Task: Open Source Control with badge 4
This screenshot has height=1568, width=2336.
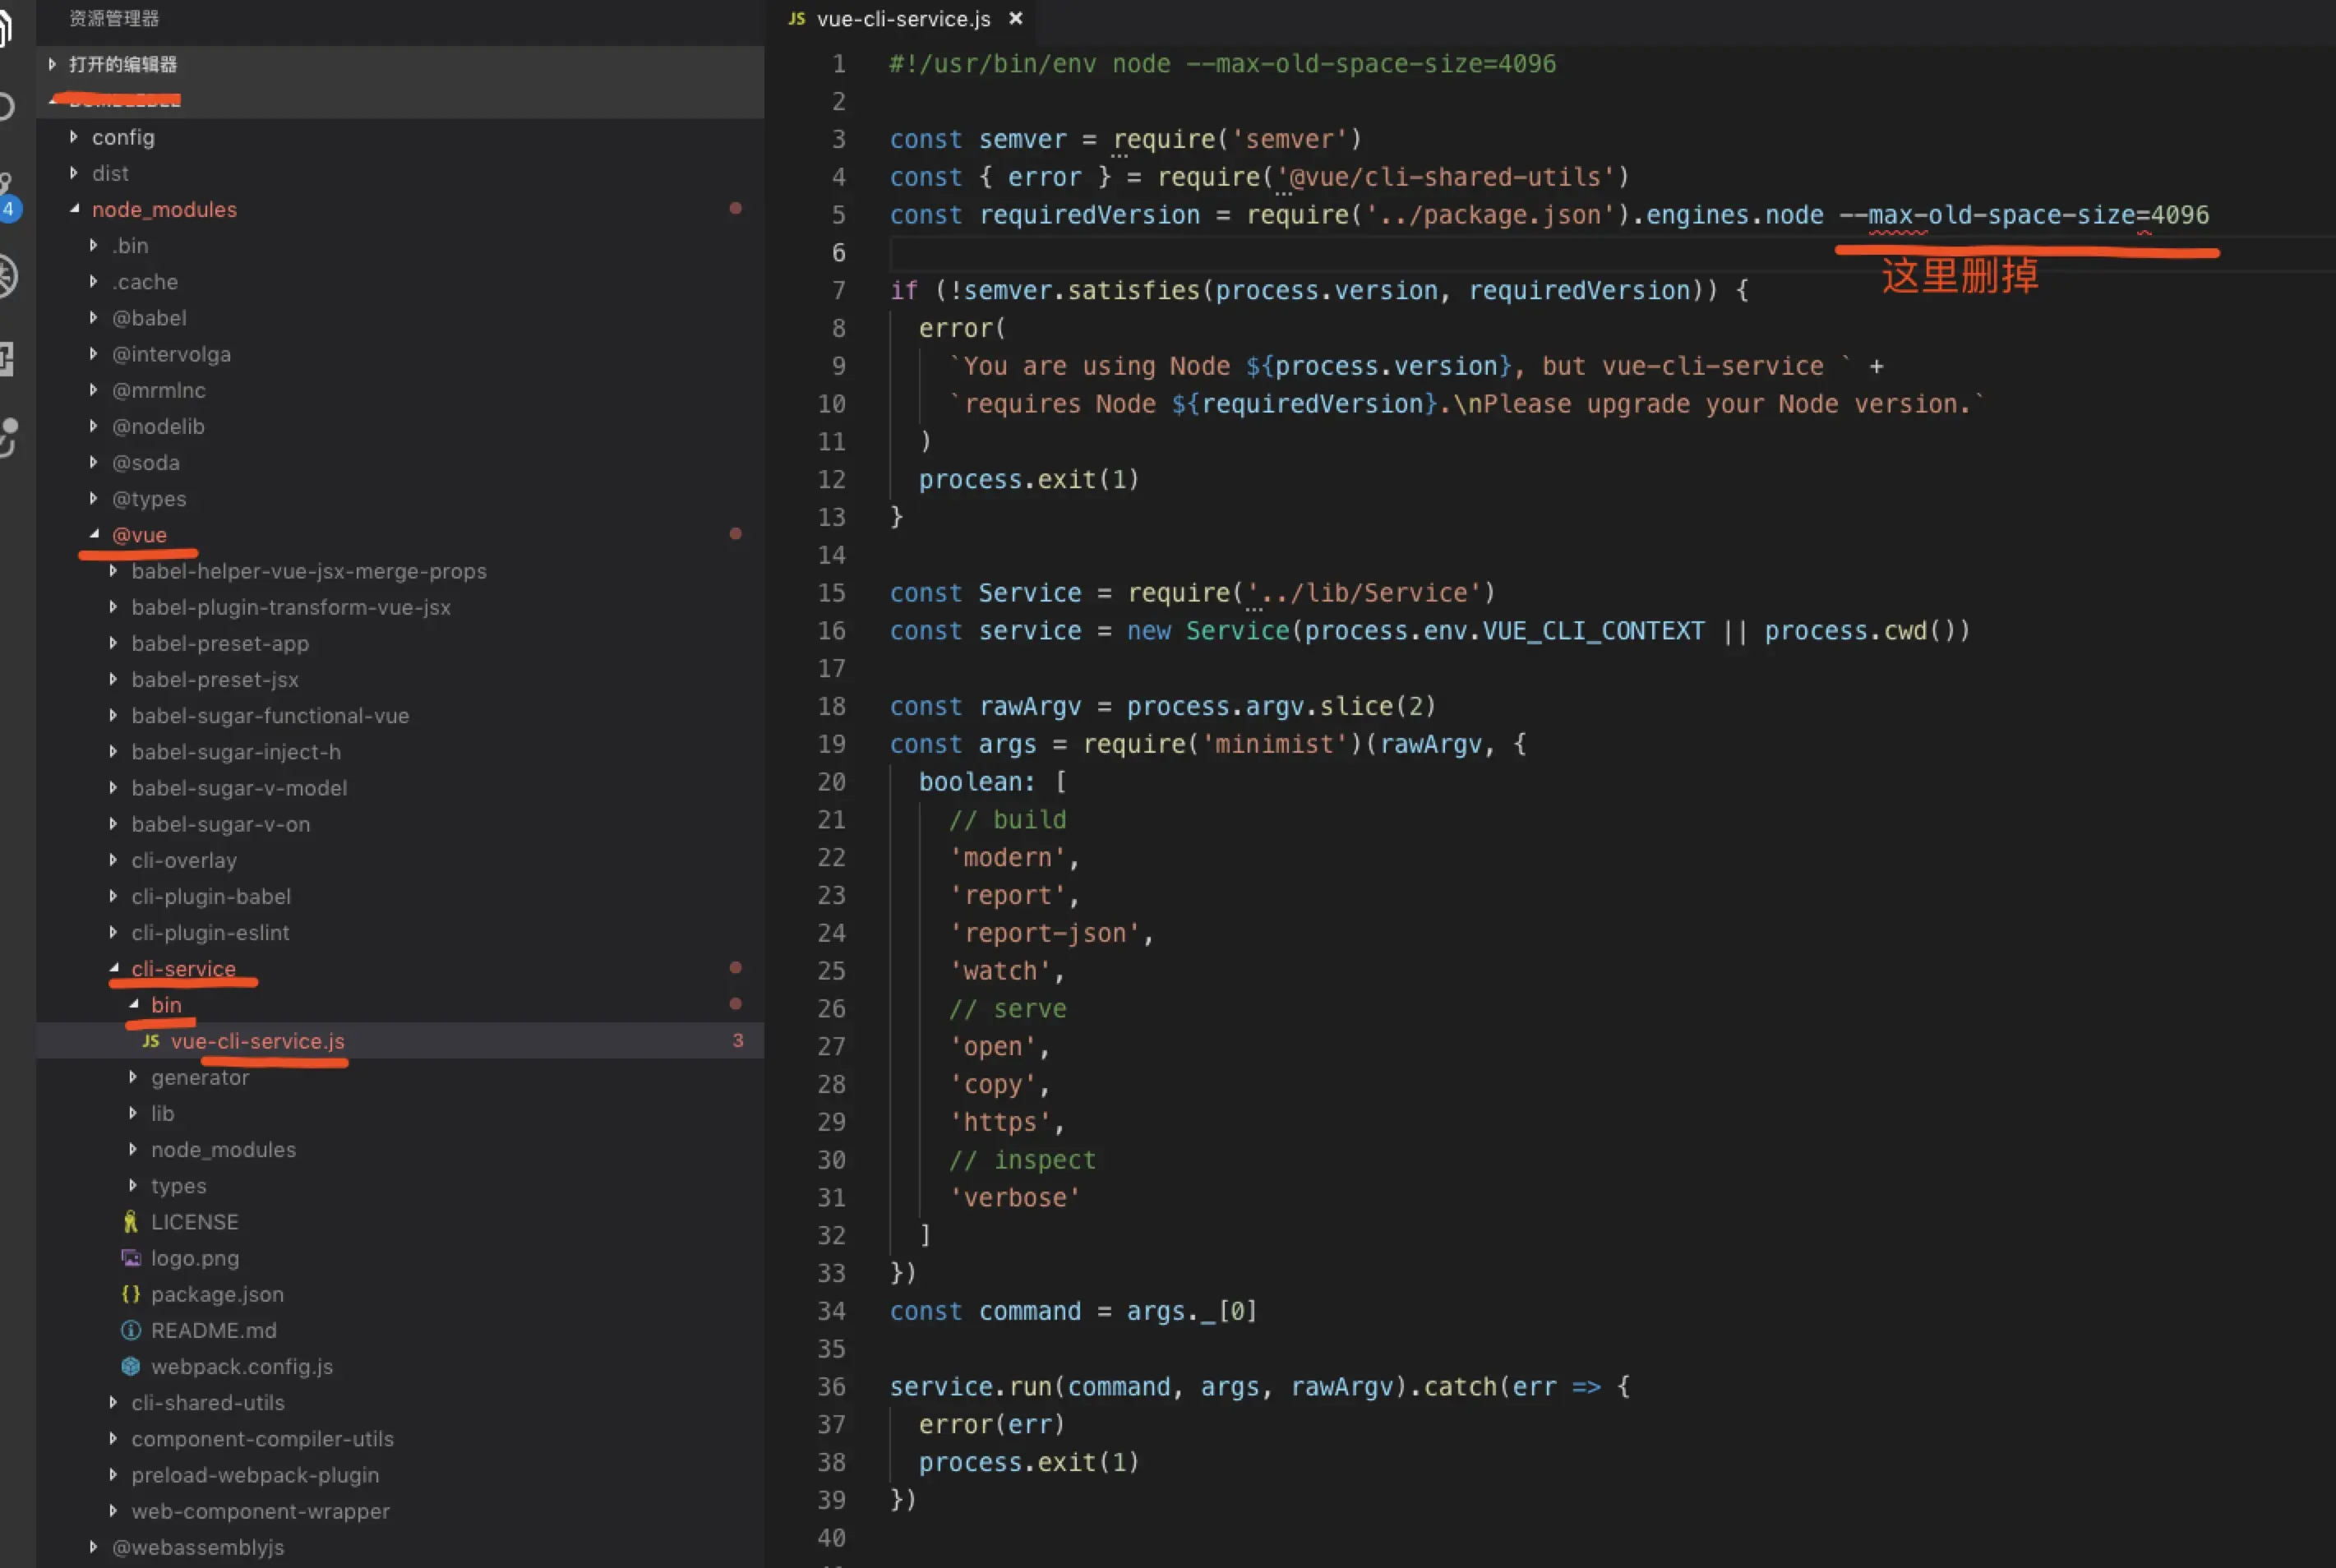Action: pyautogui.click(x=8, y=197)
